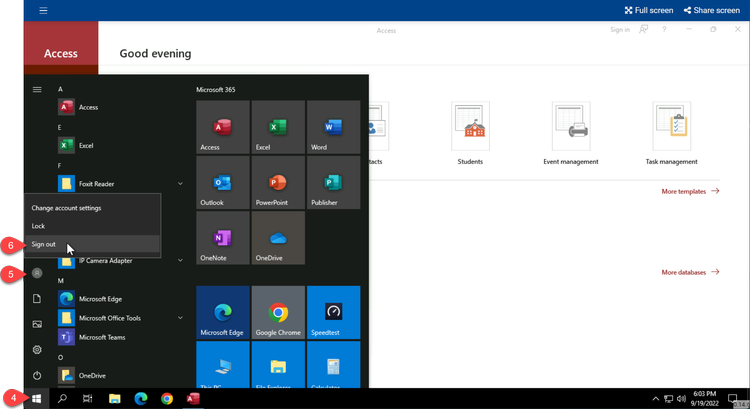Image resolution: width=750 pixels, height=409 pixels.
Task: Open taskbar Search magnifier
Action: pos(62,398)
